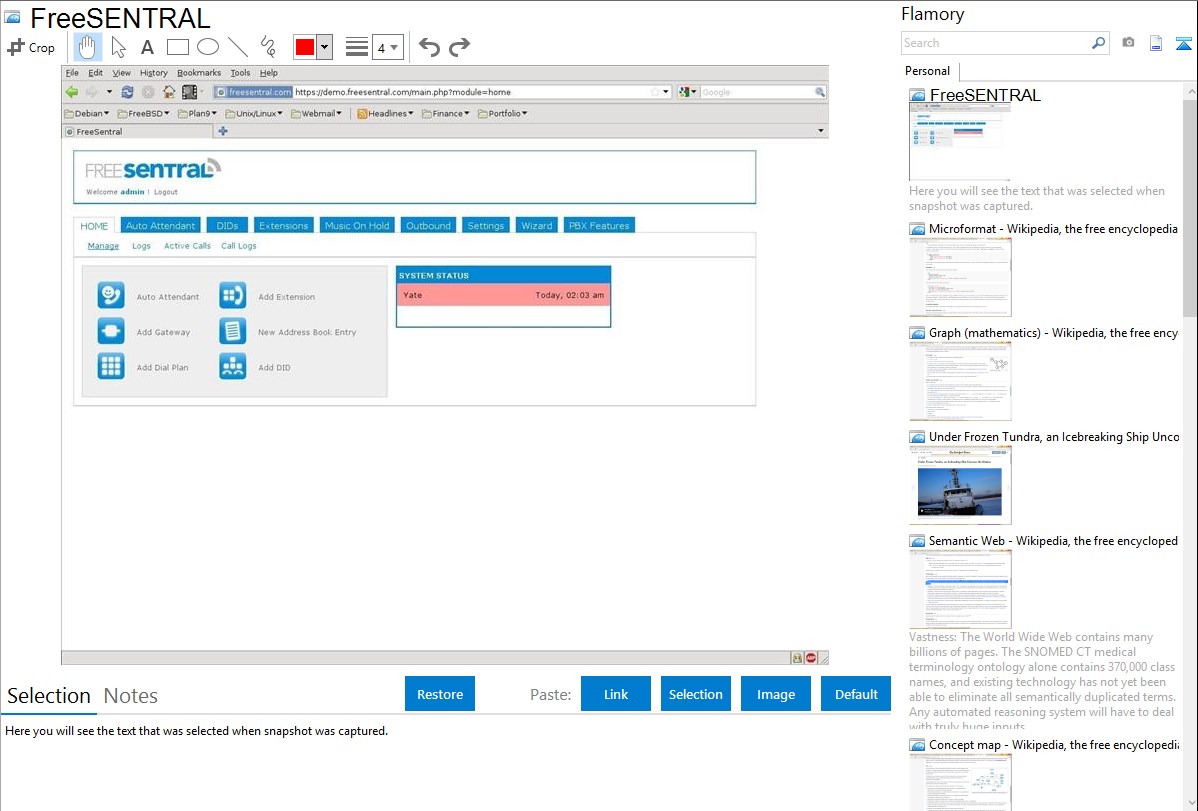Screen dimensions: 1198x811
Task: Click the Paste Selection button
Action: (x=695, y=694)
